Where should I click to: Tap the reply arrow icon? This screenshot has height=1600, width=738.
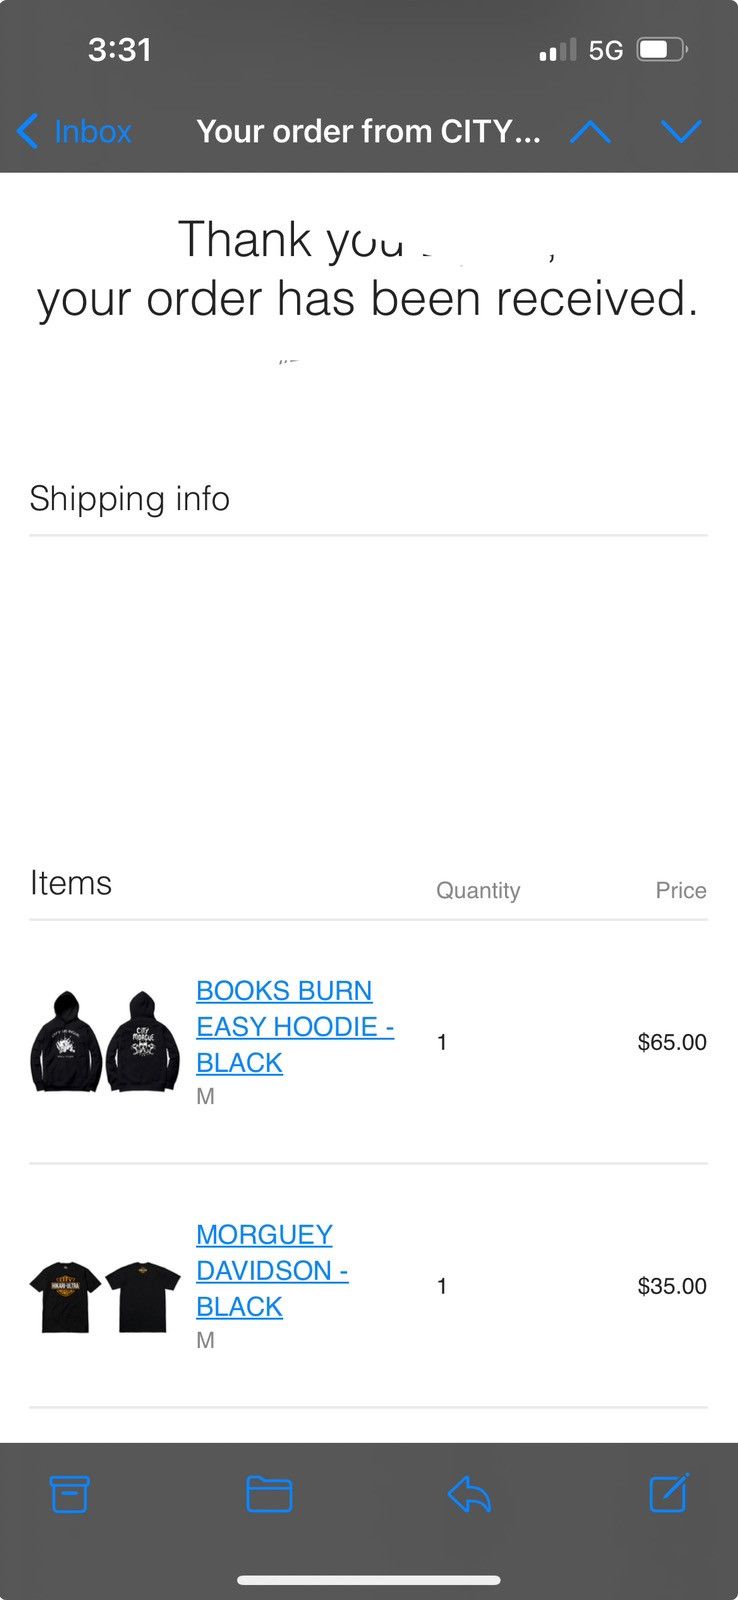469,1494
